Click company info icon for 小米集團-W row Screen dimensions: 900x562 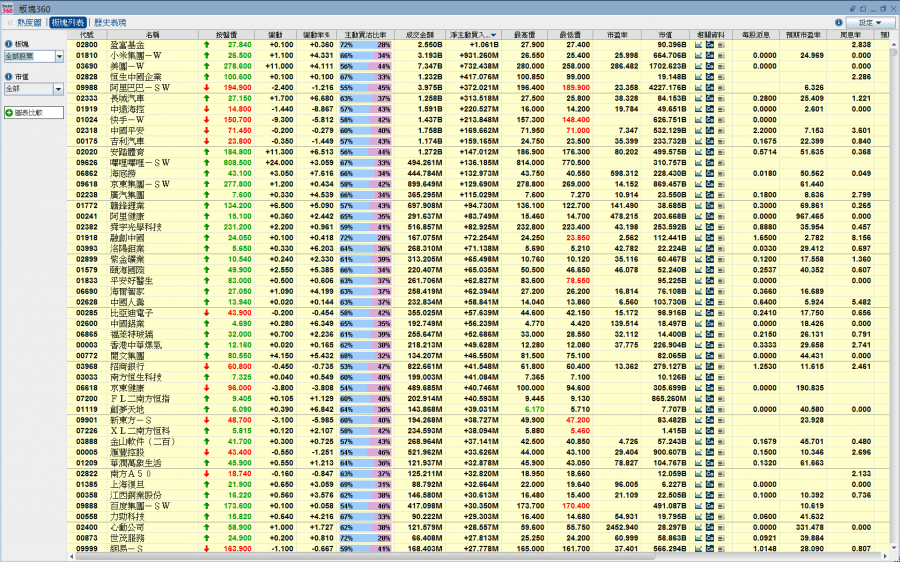point(710,55)
